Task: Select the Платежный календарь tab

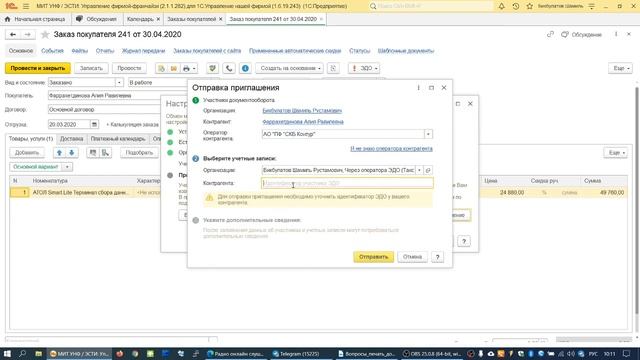Action: (x=118, y=139)
